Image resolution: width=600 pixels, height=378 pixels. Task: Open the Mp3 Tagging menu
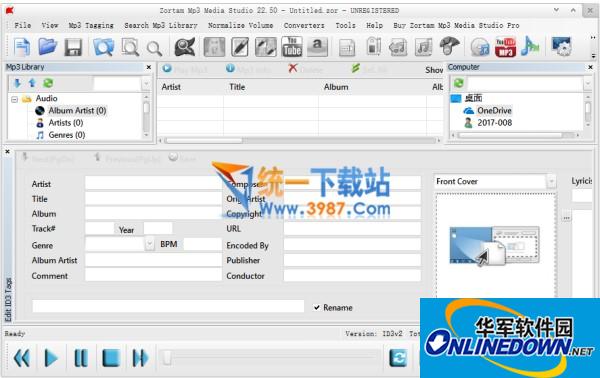[x=91, y=25]
